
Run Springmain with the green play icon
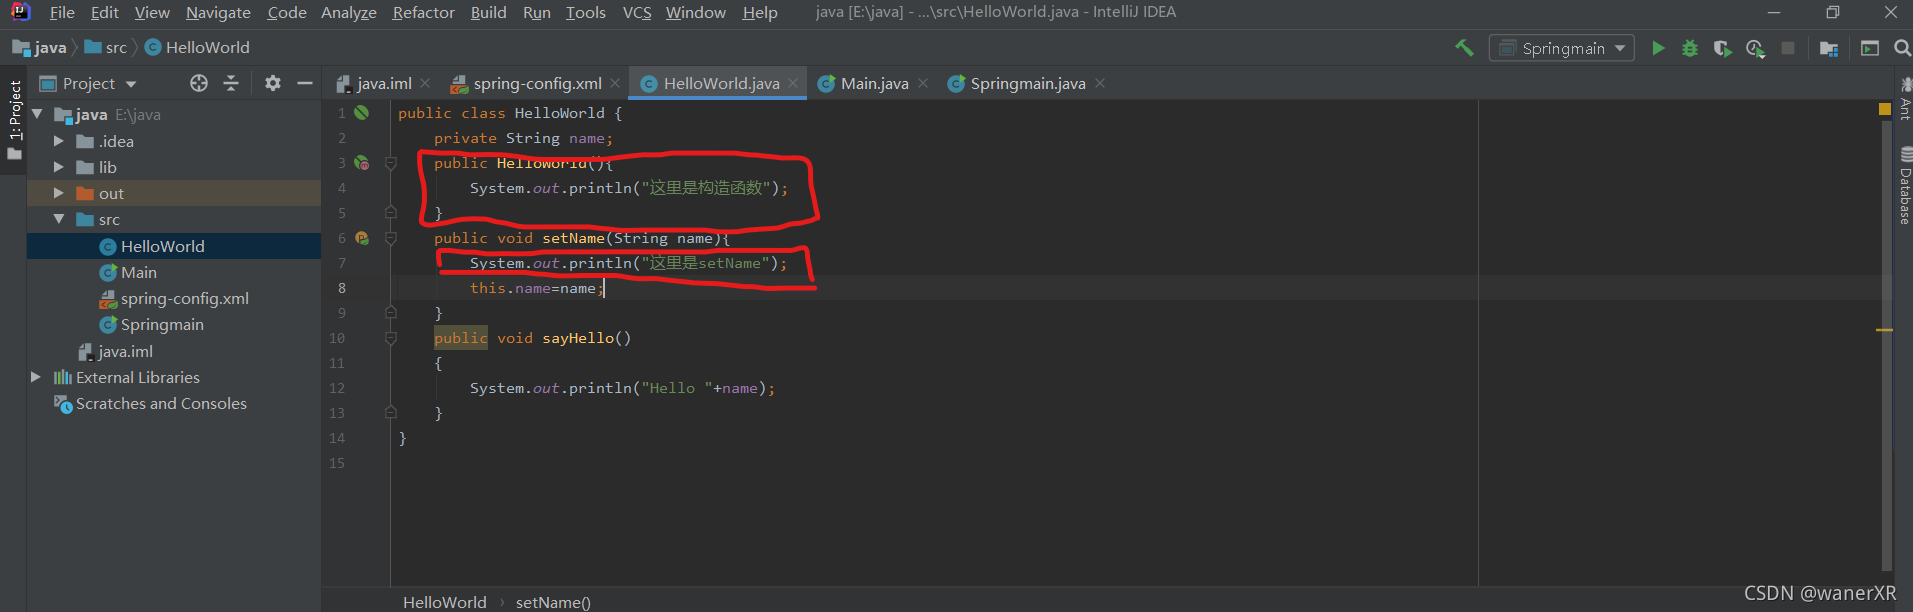1658,48
